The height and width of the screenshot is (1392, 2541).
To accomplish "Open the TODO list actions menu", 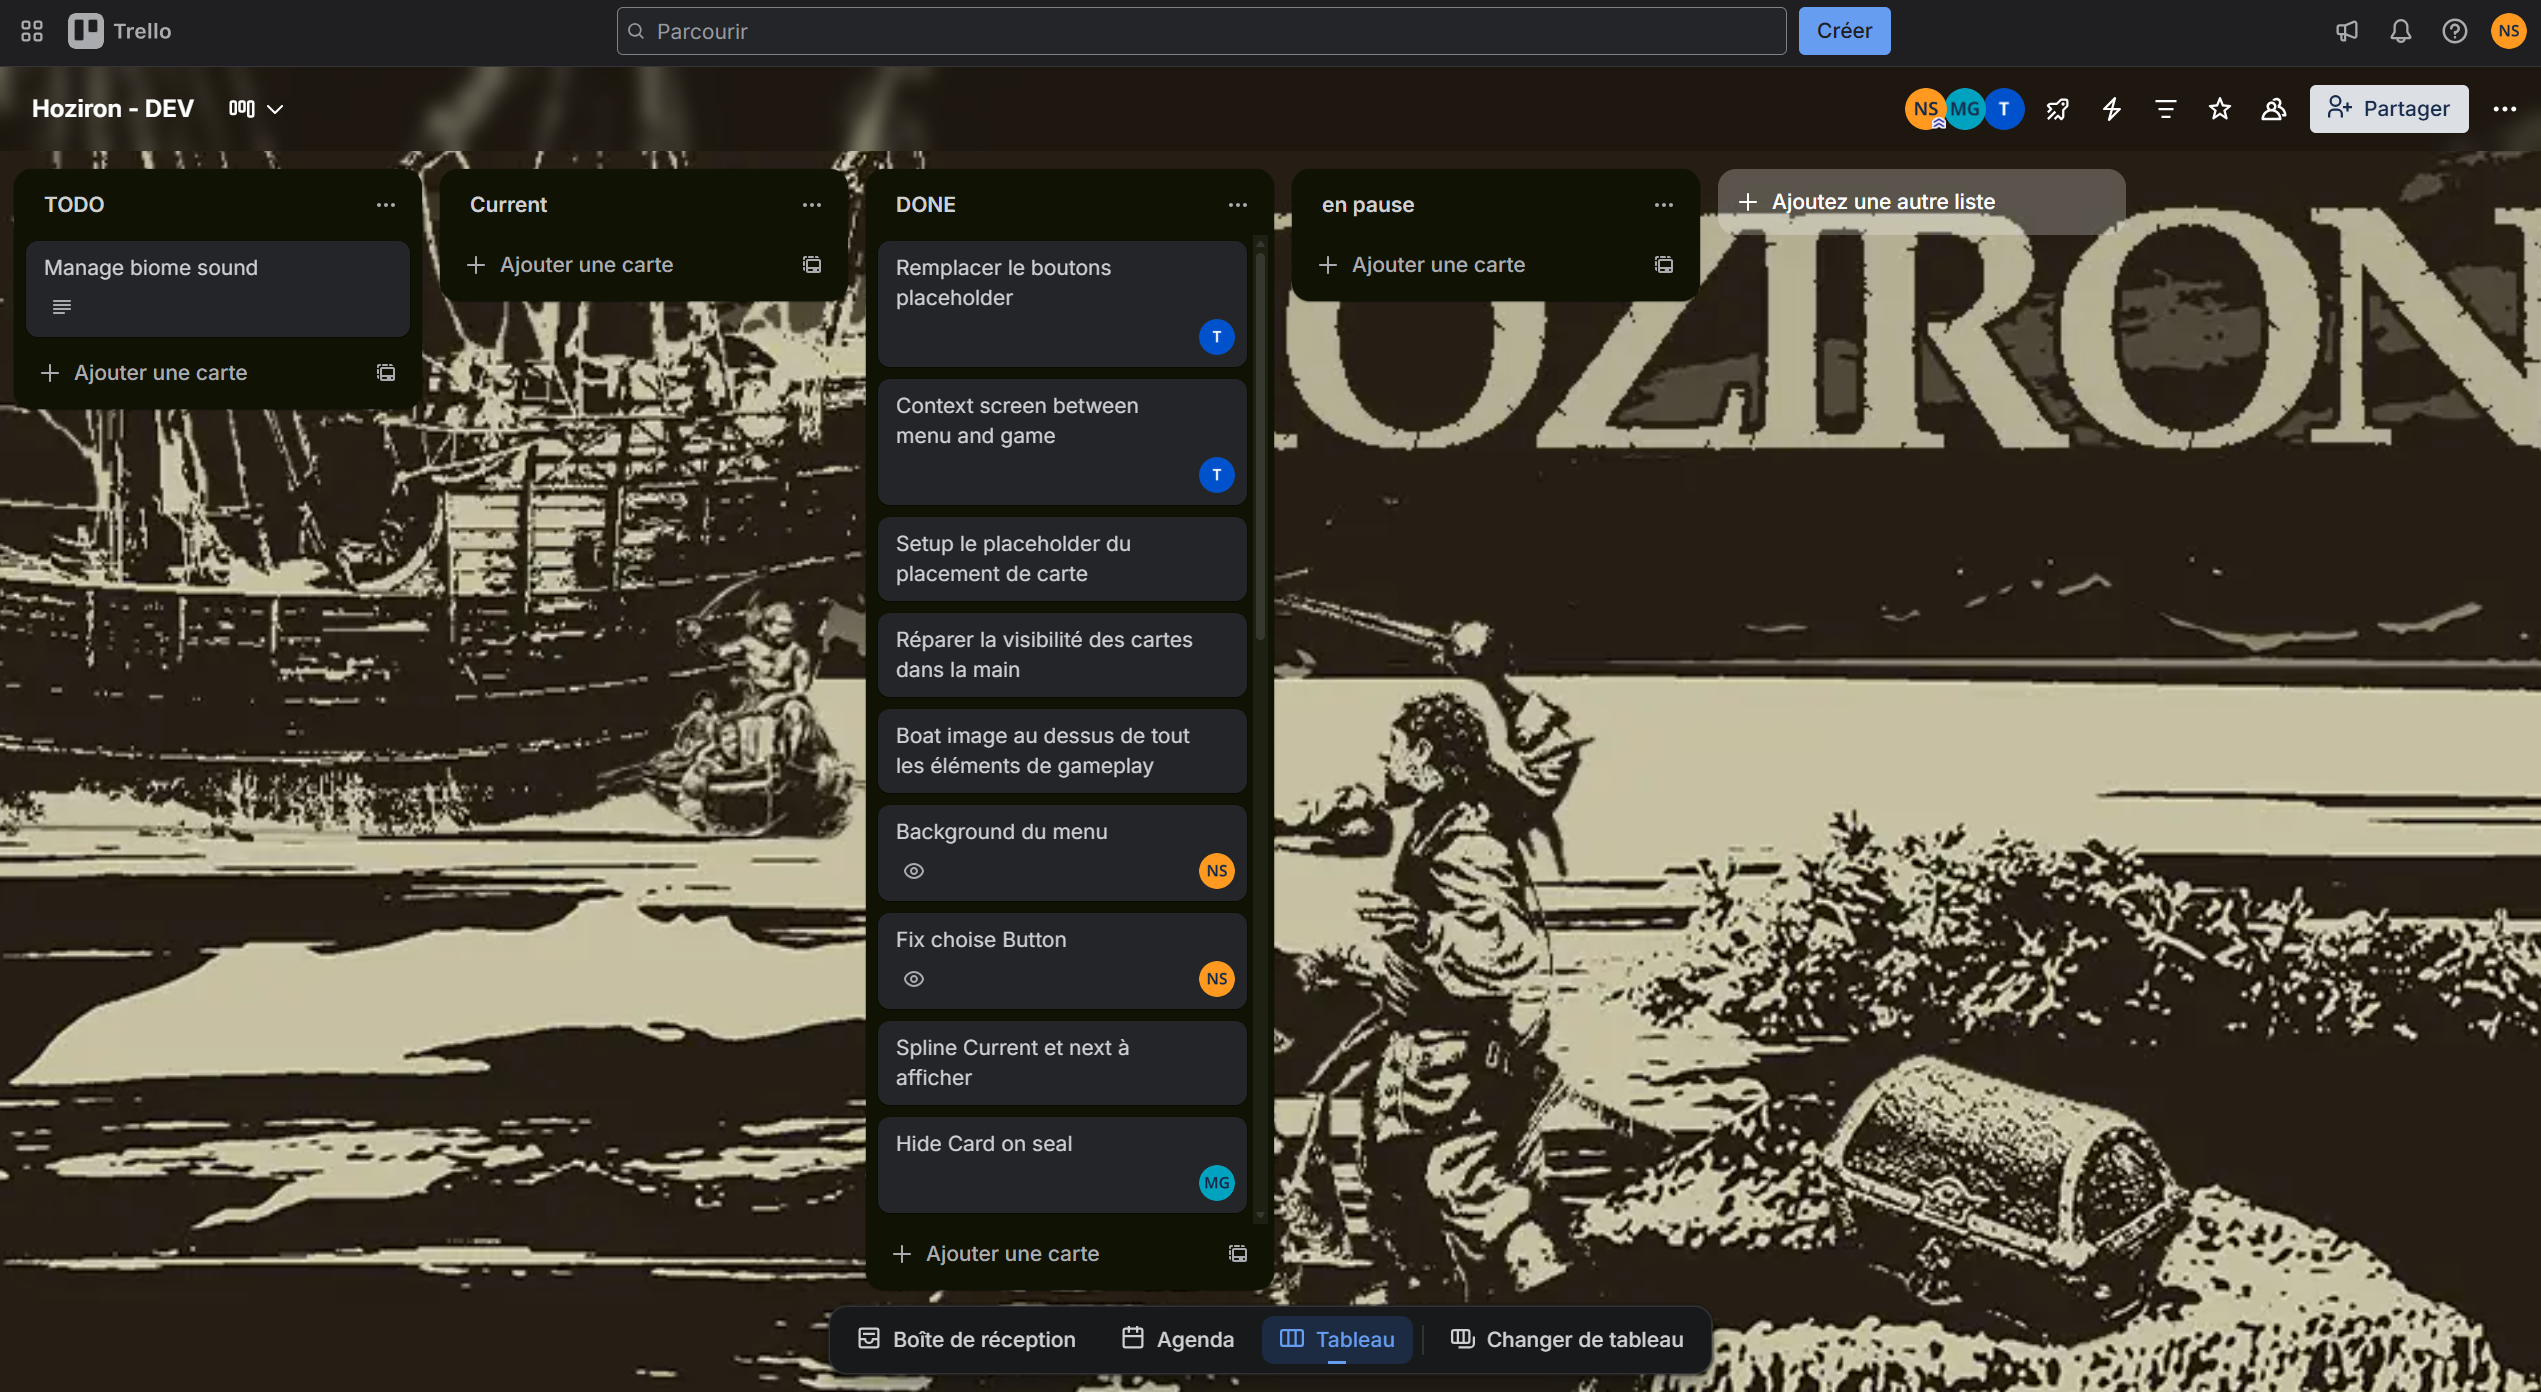I will (386, 204).
